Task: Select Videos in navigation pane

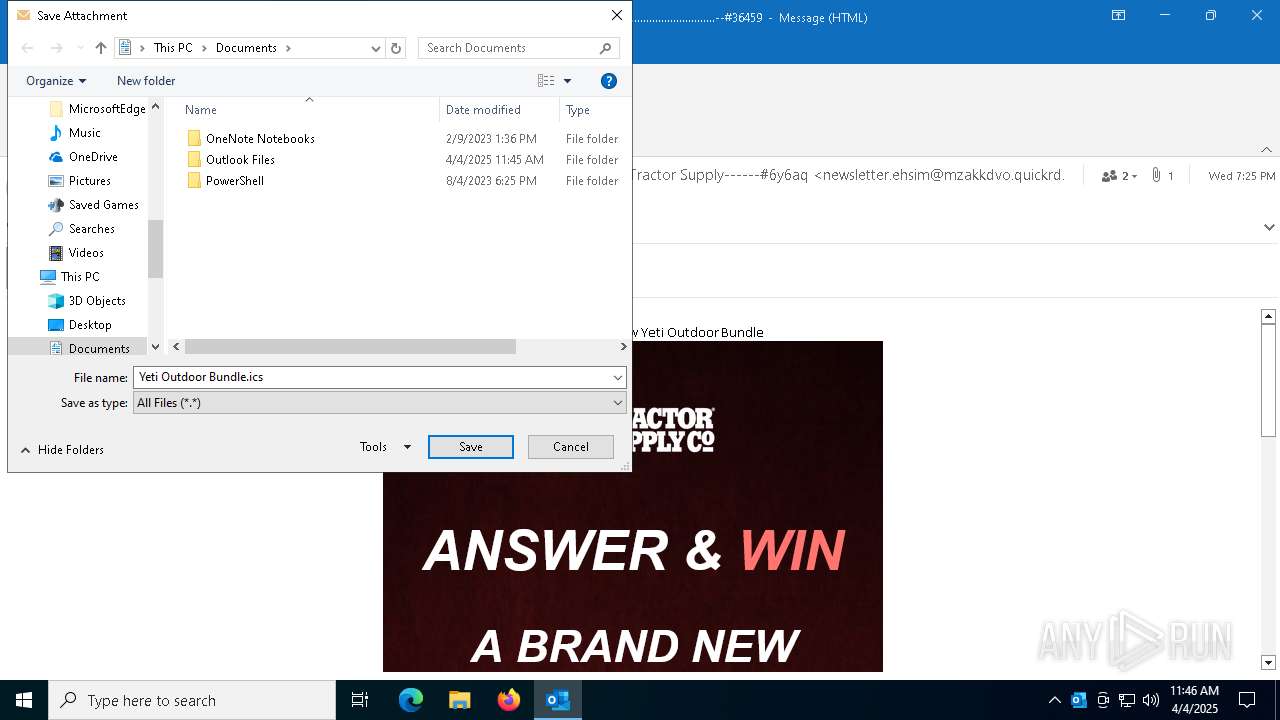Action: tap(77, 253)
